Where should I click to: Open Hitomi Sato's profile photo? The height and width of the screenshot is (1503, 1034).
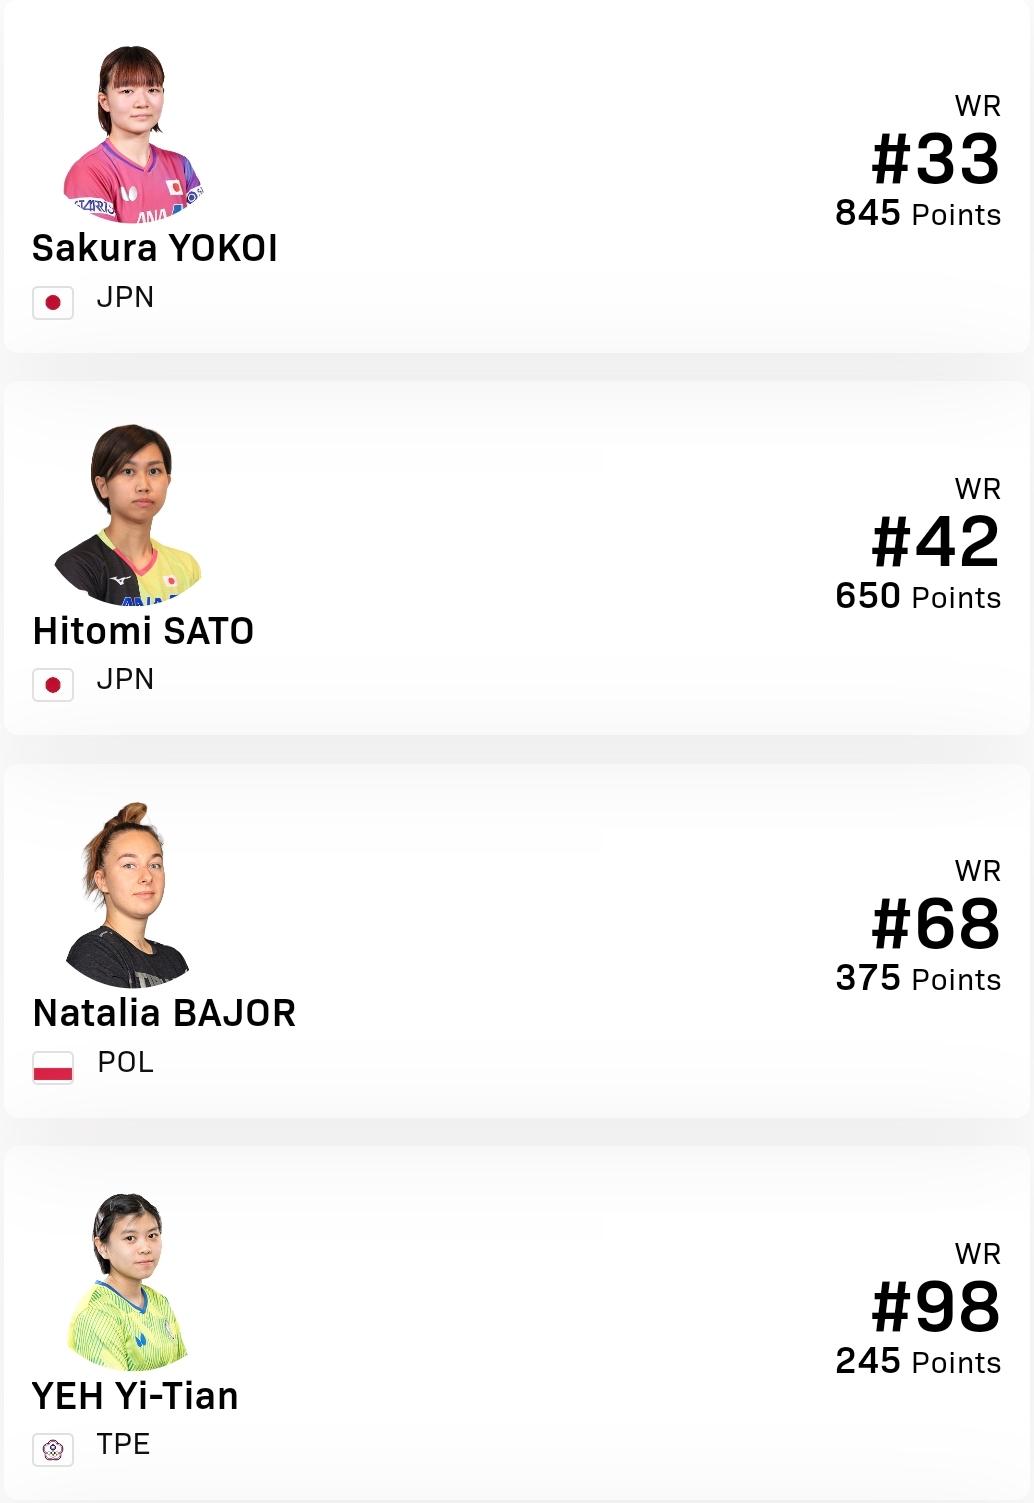pos(130,514)
